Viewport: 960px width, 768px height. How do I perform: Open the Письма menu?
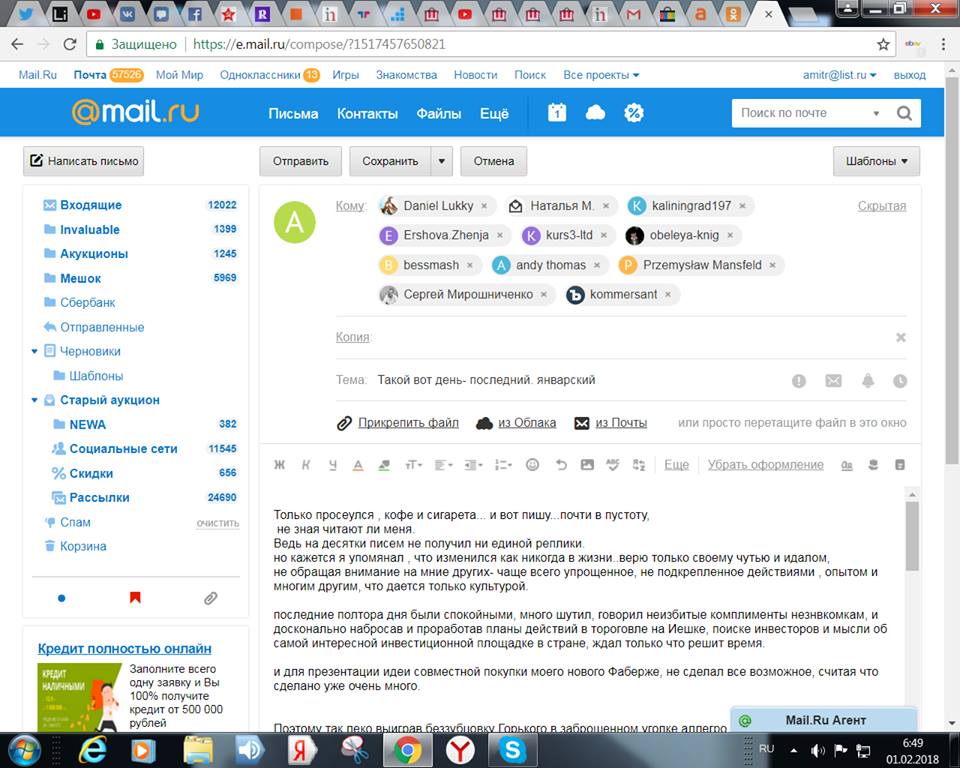pyautogui.click(x=293, y=113)
